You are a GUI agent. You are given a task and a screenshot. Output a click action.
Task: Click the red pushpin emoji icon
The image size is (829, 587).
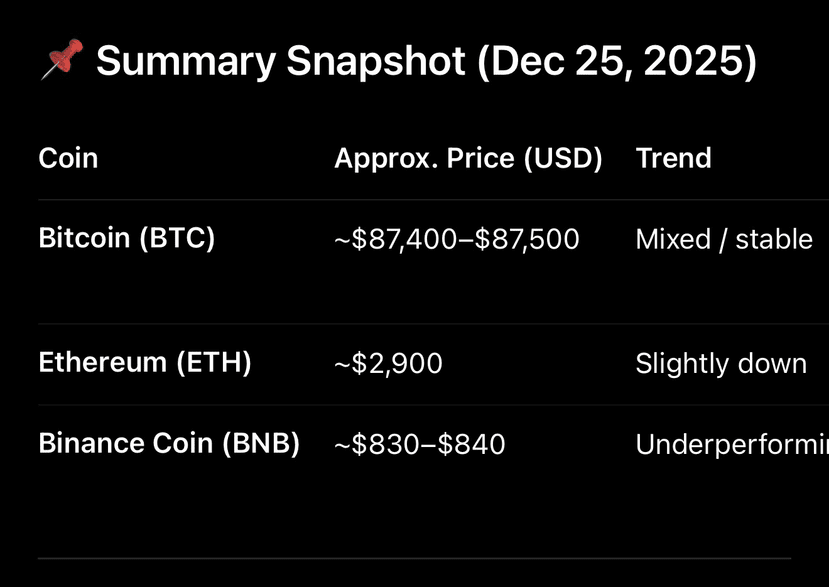coord(60,62)
